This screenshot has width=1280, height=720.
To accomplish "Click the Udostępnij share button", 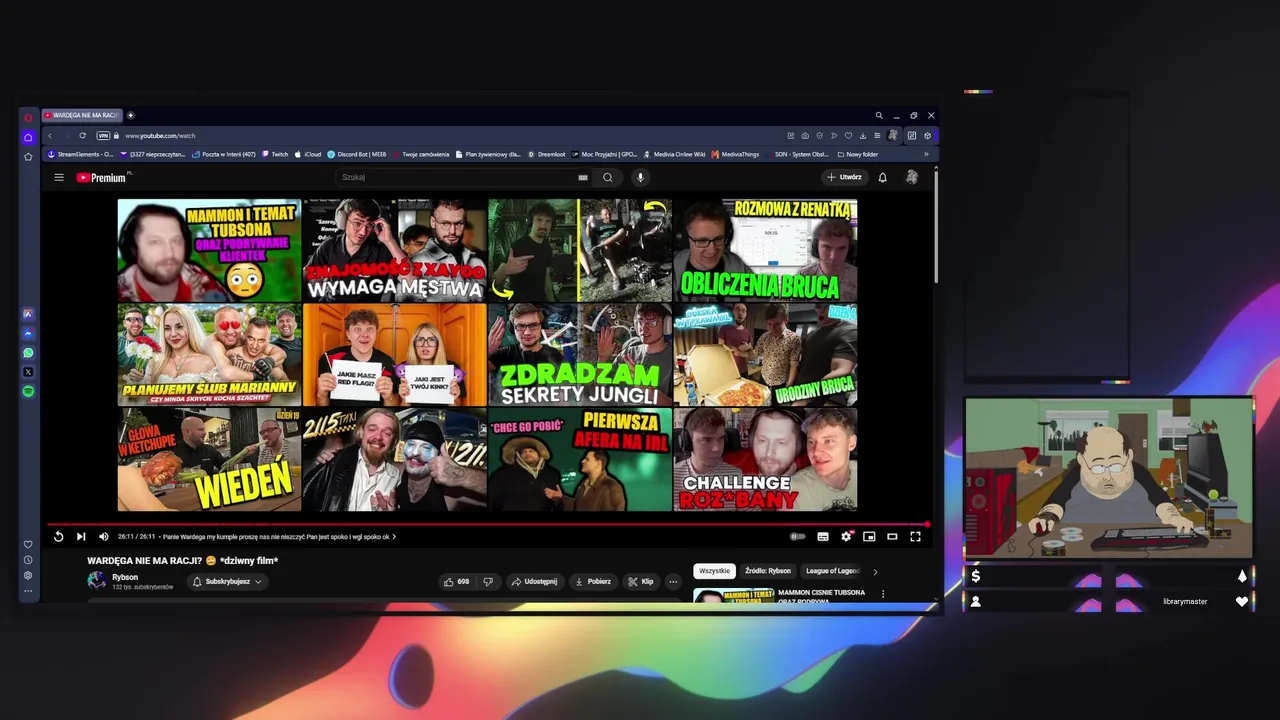I will [x=534, y=581].
